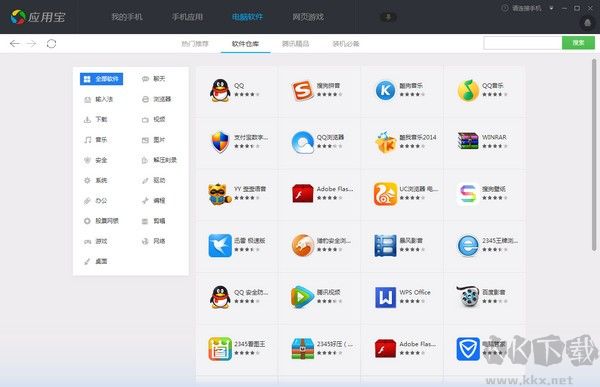
Task: Go back with the left arrow
Action: tap(15, 44)
